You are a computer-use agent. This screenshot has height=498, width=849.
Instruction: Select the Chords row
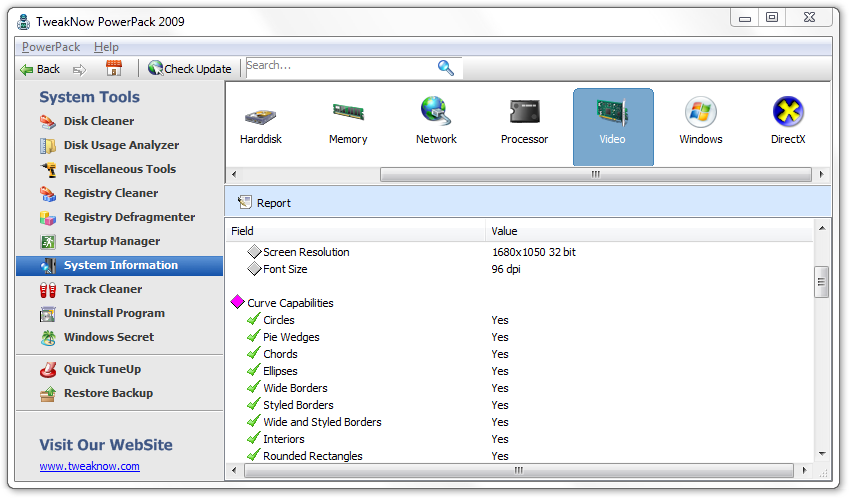(520, 354)
